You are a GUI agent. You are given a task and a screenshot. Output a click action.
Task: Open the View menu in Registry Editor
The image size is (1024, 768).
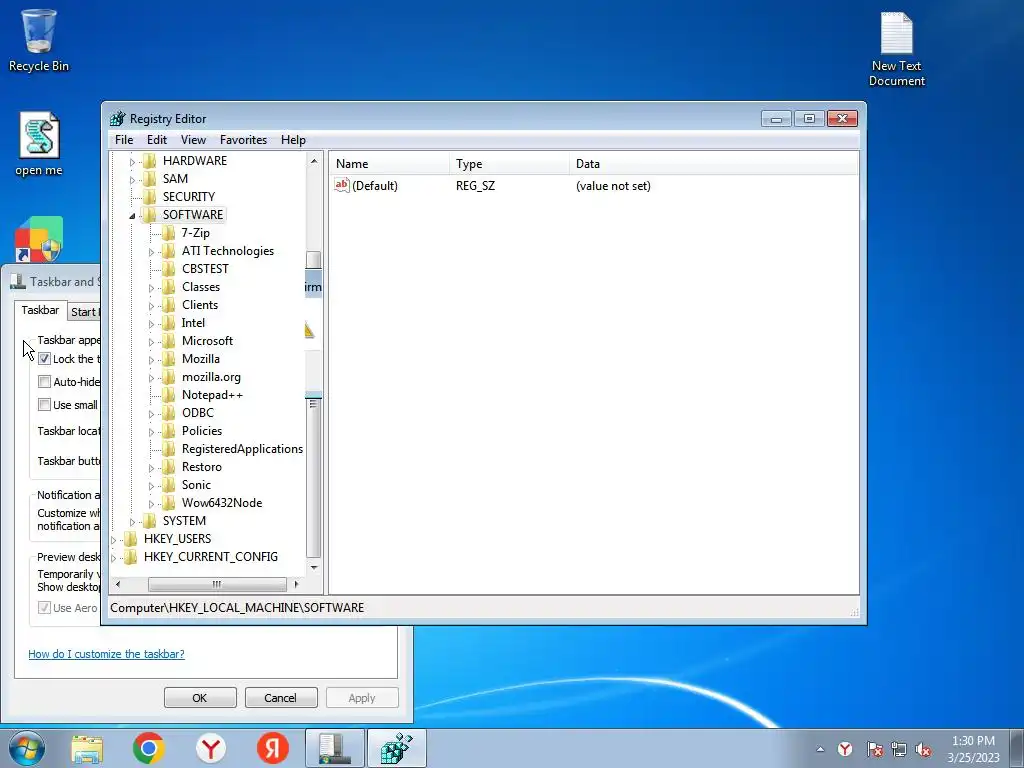(x=193, y=140)
